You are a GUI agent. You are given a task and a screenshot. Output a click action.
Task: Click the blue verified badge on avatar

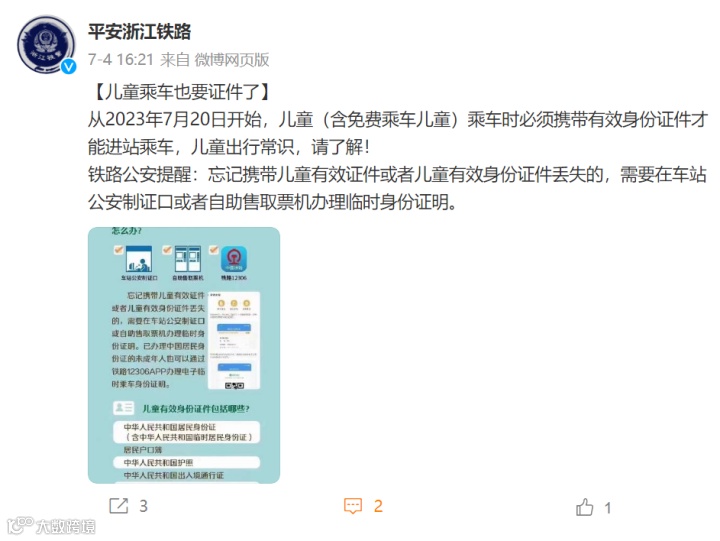click(x=69, y=67)
